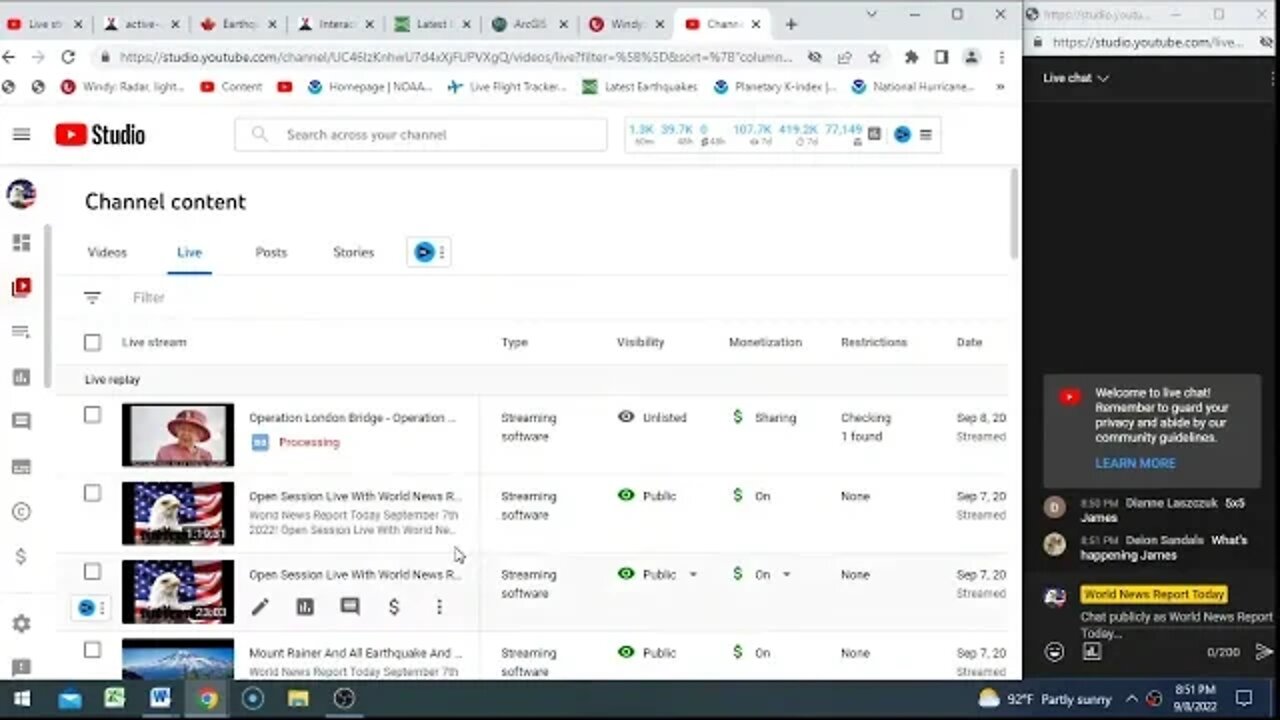The height and width of the screenshot is (720, 1280).
Task: Open the Latest Earthquakes bookmark
Action: click(x=640, y=87)
